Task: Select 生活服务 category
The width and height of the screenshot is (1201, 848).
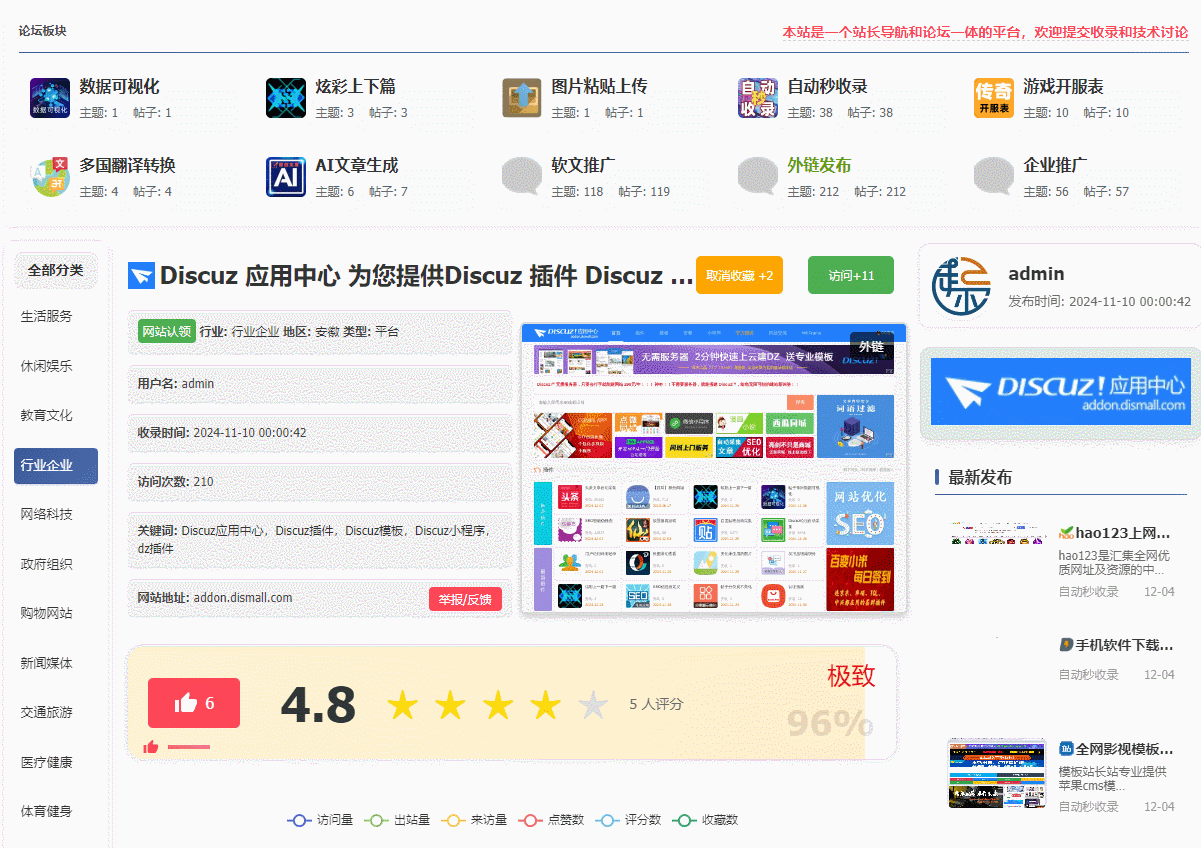Action: pyautogui.click(x=47, y=317)
